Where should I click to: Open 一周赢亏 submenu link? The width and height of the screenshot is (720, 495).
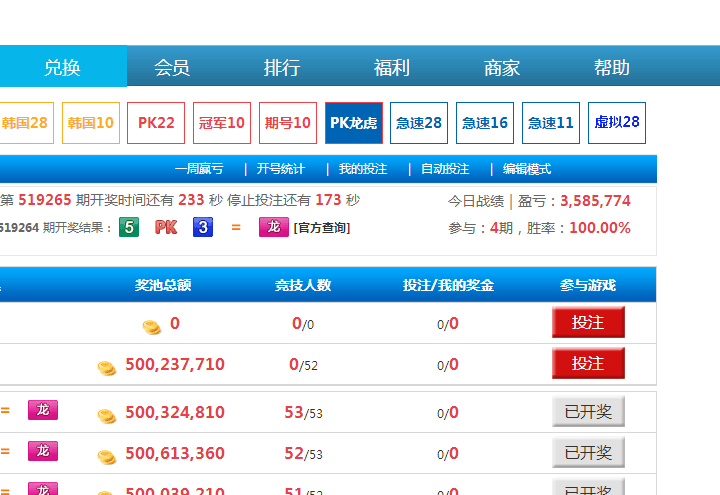click(x=199, y=169)
